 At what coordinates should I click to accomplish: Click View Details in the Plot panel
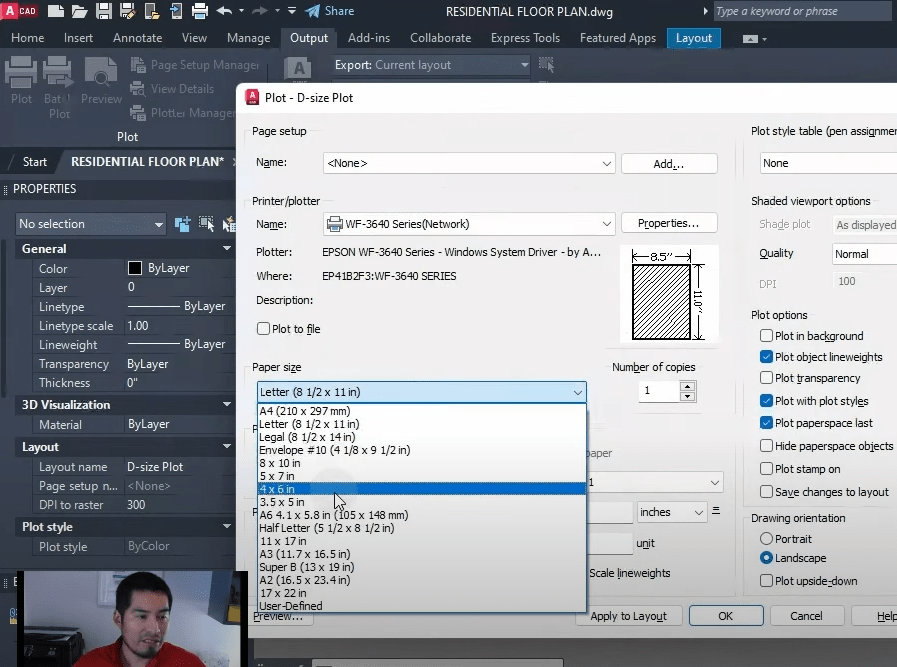(x=177, y=86)
